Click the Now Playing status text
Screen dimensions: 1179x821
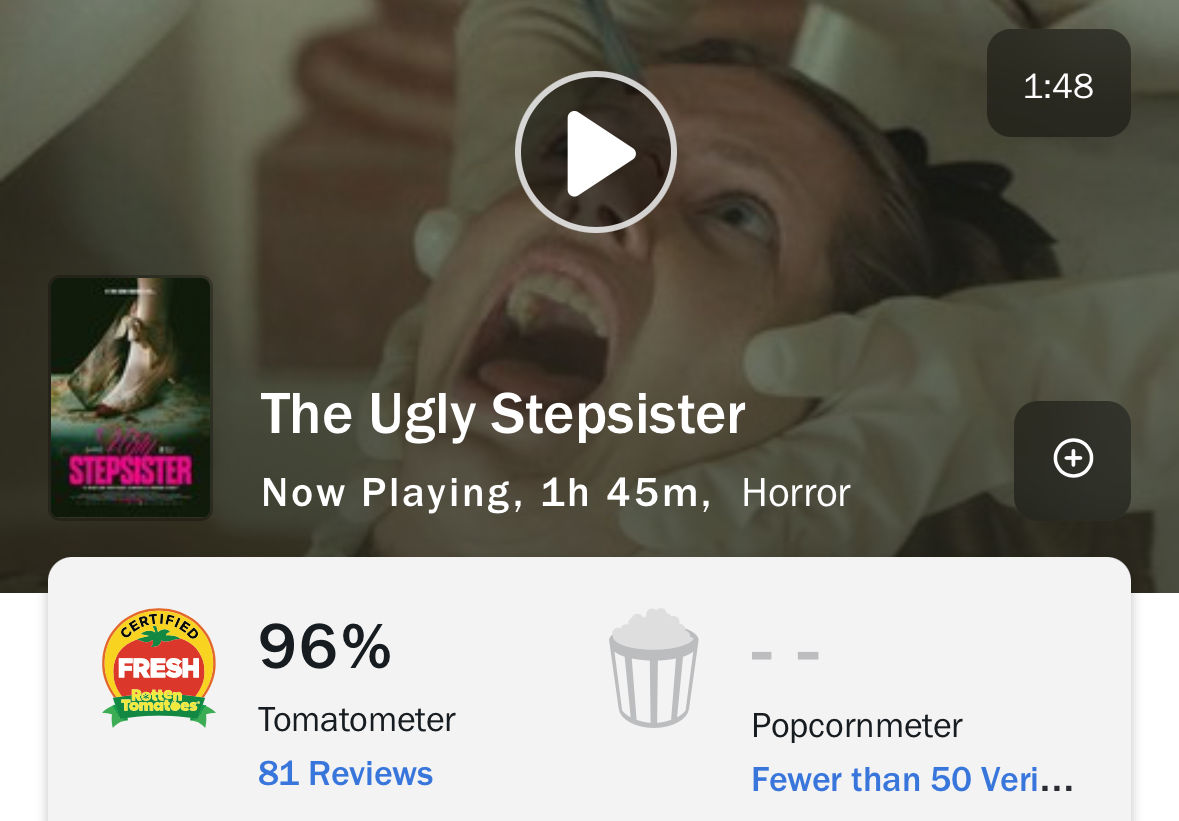(x=386, y=493)
